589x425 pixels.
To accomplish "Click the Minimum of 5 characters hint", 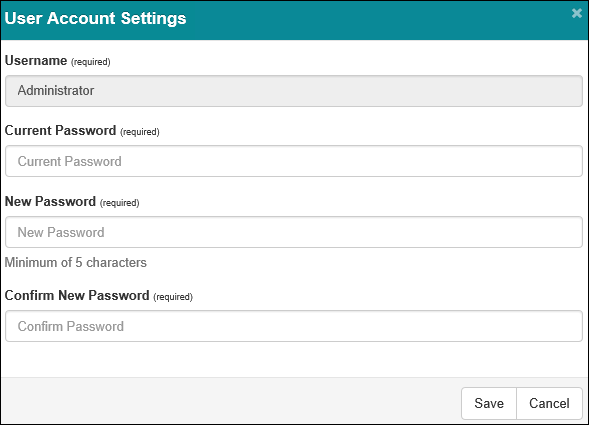I will (76, 262).
